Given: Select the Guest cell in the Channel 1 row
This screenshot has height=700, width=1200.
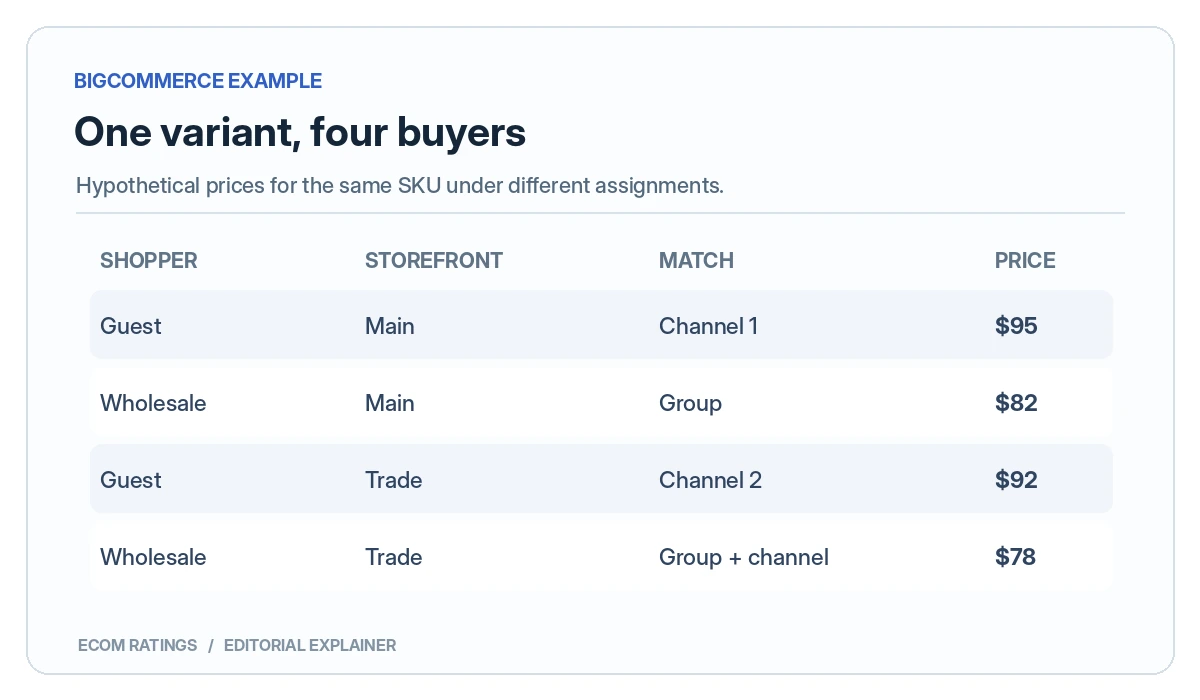Looking at the screenshot, I should point(131,326).
